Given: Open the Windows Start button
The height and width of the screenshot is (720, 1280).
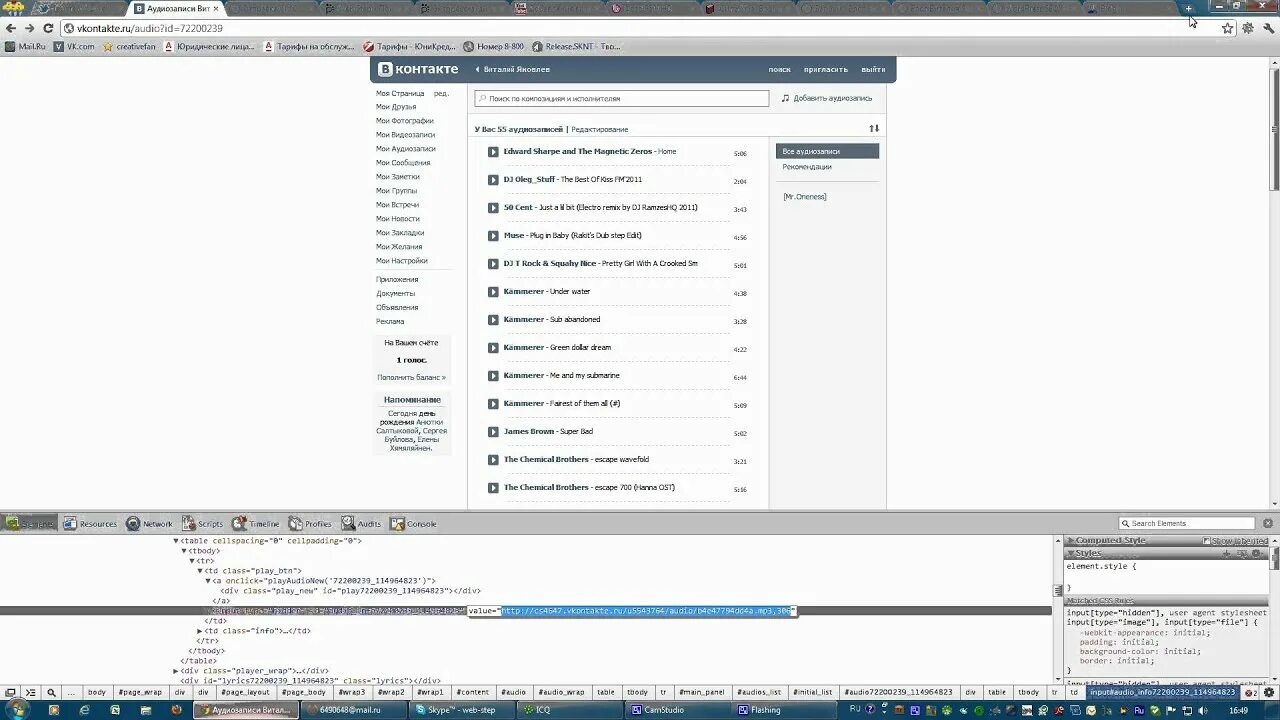Looking at the screenshot, I should (x=16, y=710).
